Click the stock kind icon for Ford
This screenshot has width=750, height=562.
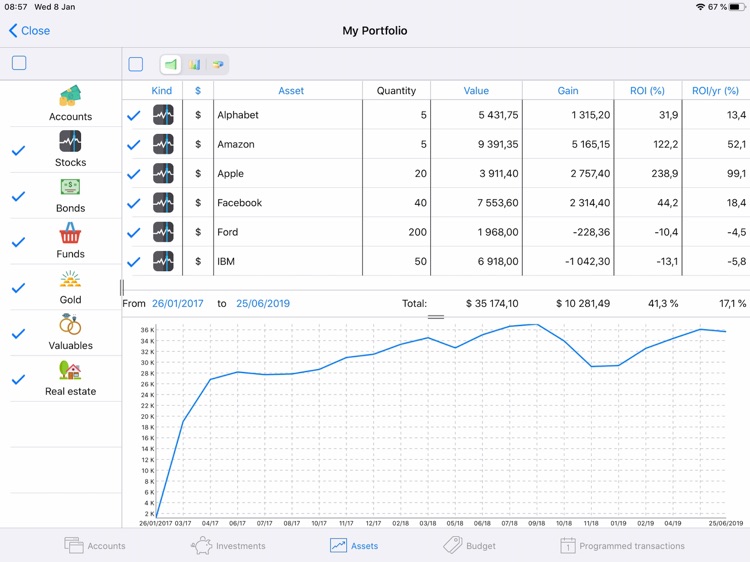pyautogui.click(x=163, y=232)
